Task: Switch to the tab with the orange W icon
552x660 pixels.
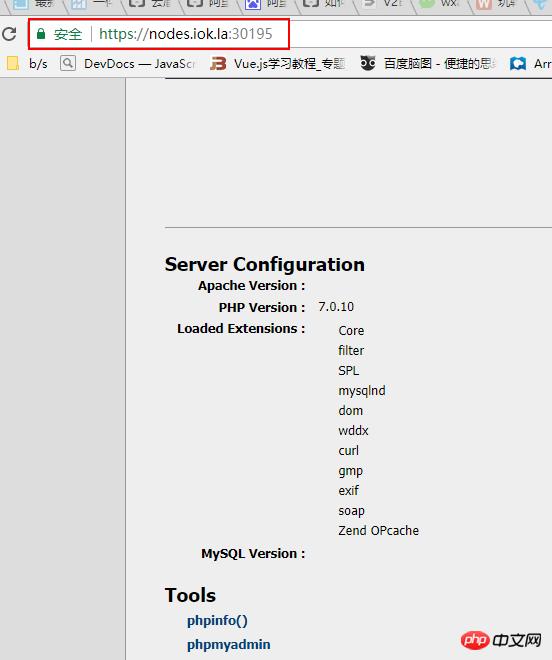Action: (x=484, y=4)
